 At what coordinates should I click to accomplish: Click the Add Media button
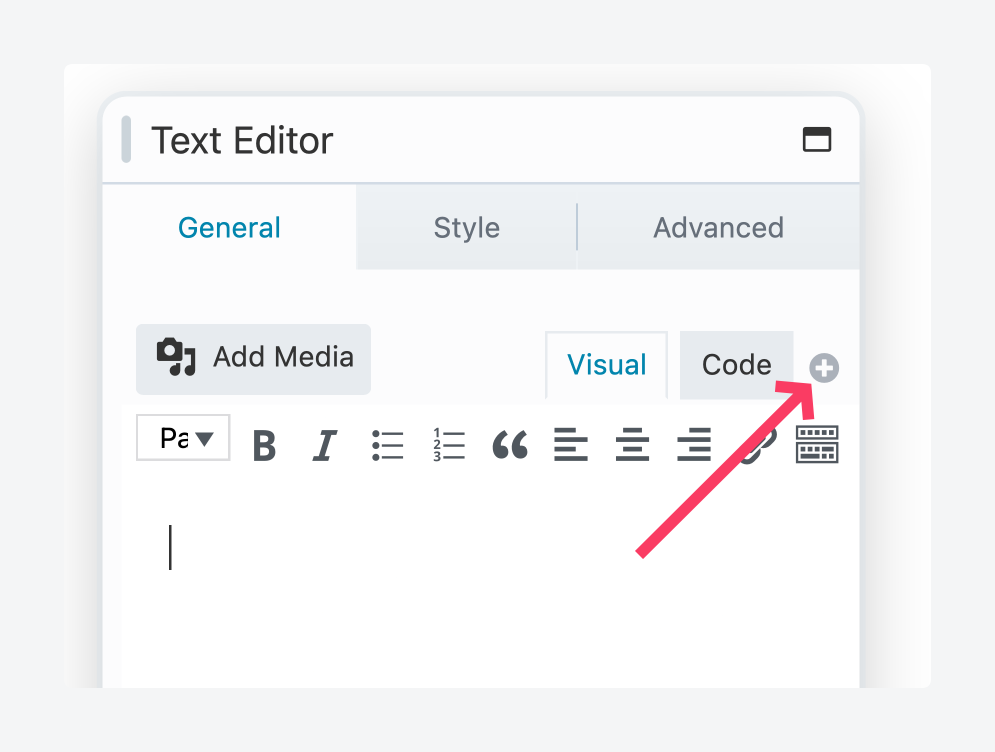point(253,359)
